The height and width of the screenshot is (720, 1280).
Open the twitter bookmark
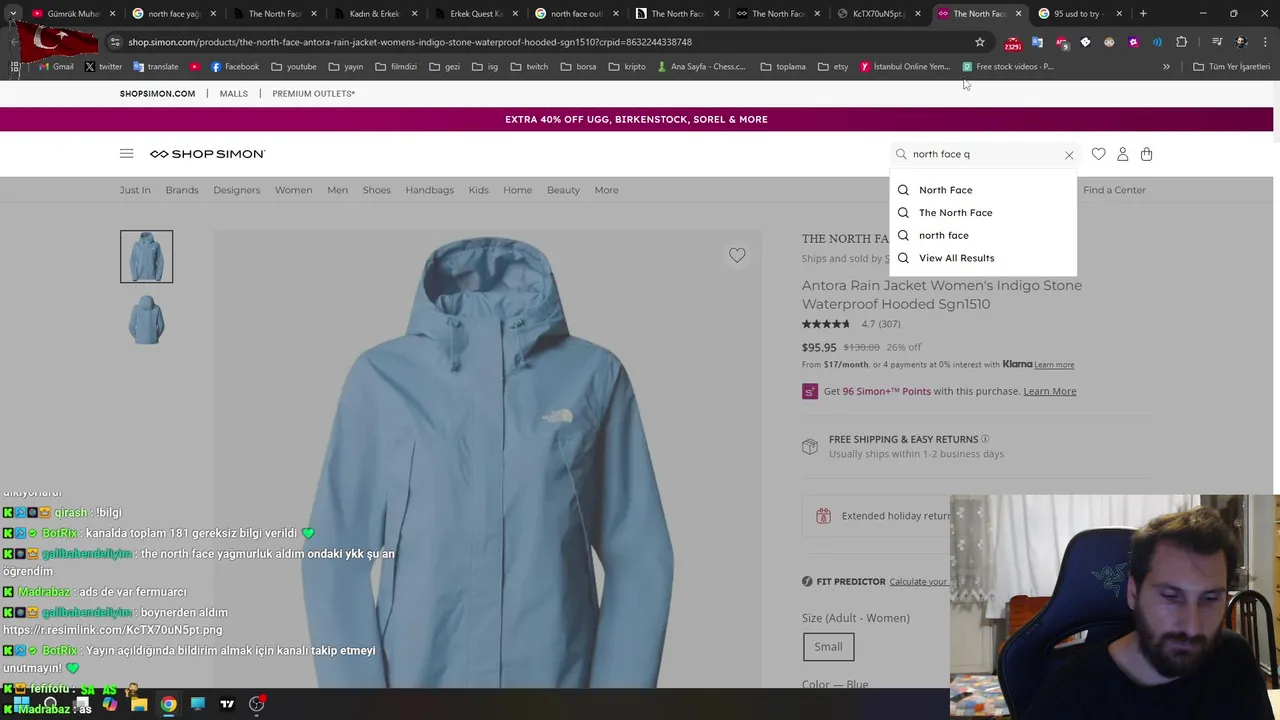[x=103, y=67]
